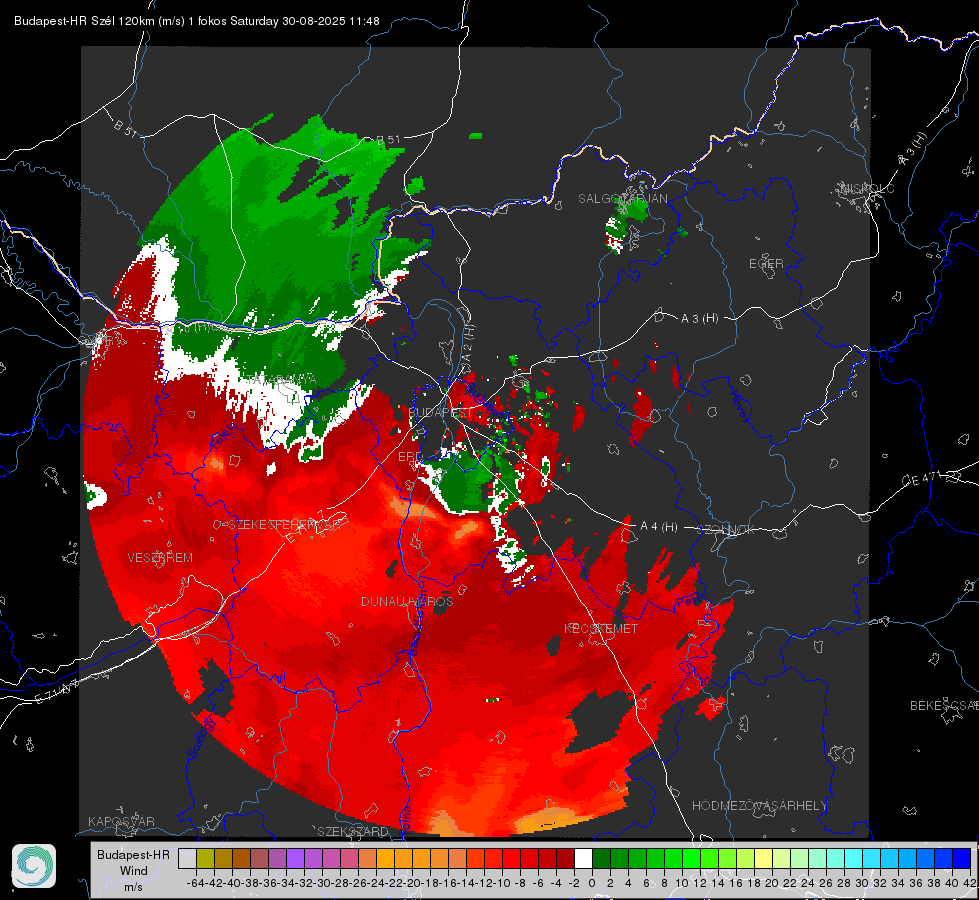Click the HÓDMEZŐVÁSÁRHELY city label
This screenshot has width=979, height=900.
[759, 806]
